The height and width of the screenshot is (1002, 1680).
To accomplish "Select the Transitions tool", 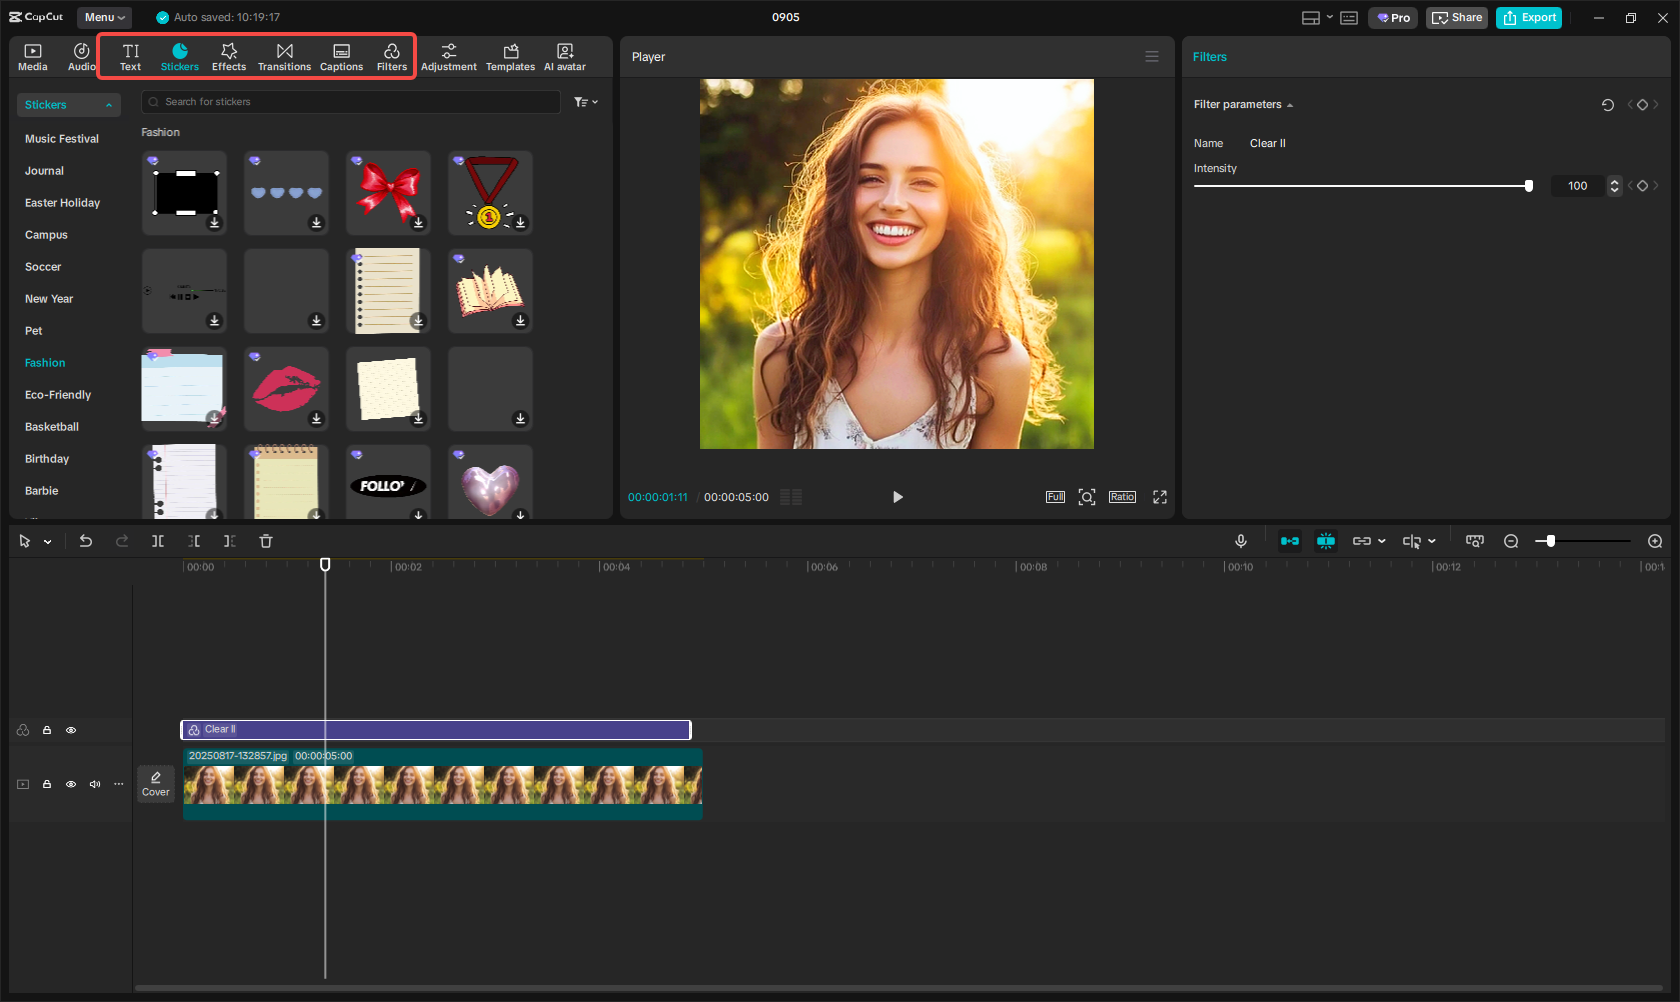I will coord(284,55).
